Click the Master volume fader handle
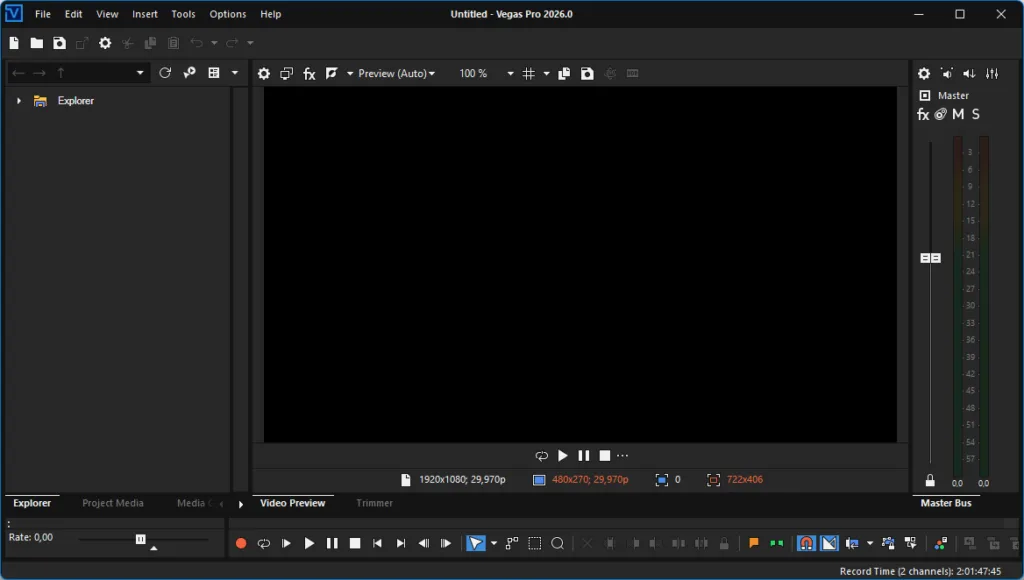Image resolution: width=1024 pixels, height=580 pixels. click(x=930, y=258)
